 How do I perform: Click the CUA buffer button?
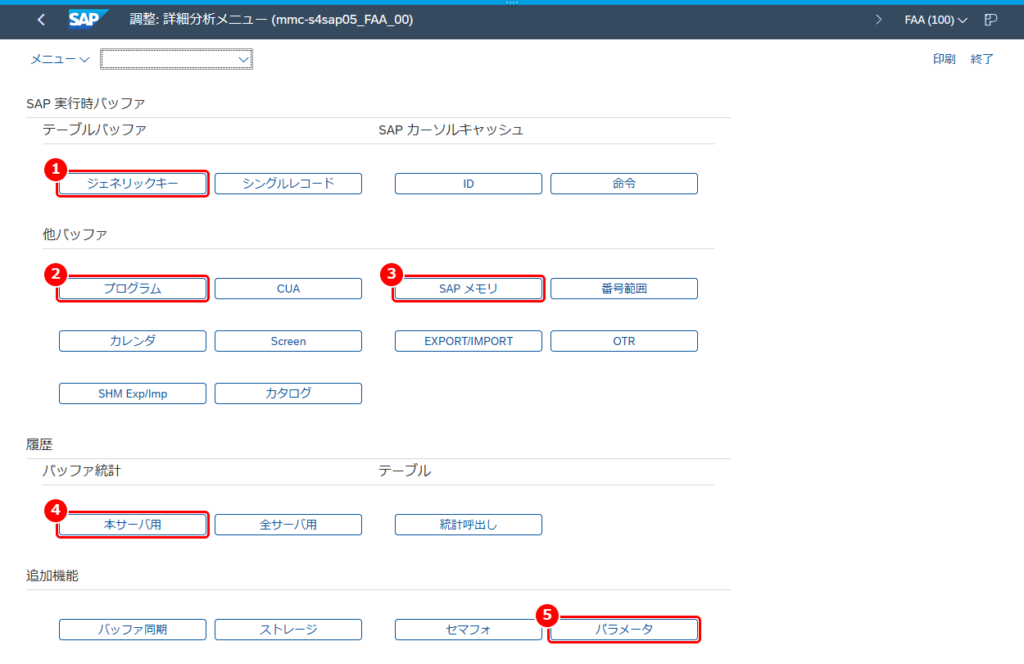(288, 289)
